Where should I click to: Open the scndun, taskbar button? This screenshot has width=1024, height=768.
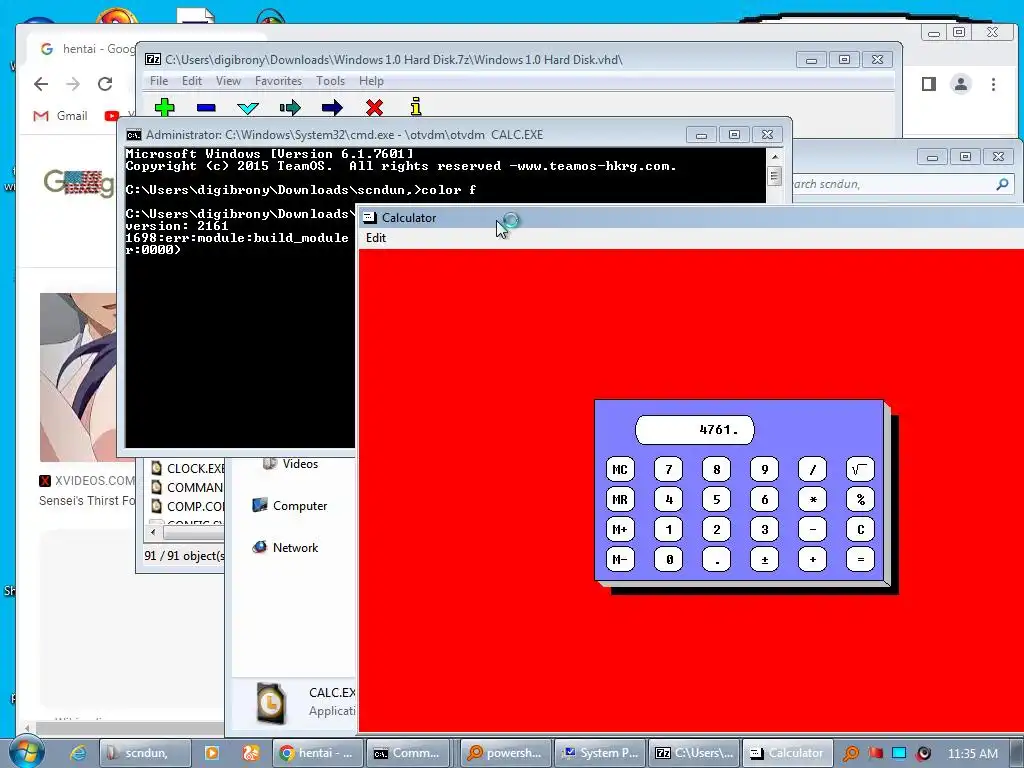pyautogui.click(x=145, y=753)
